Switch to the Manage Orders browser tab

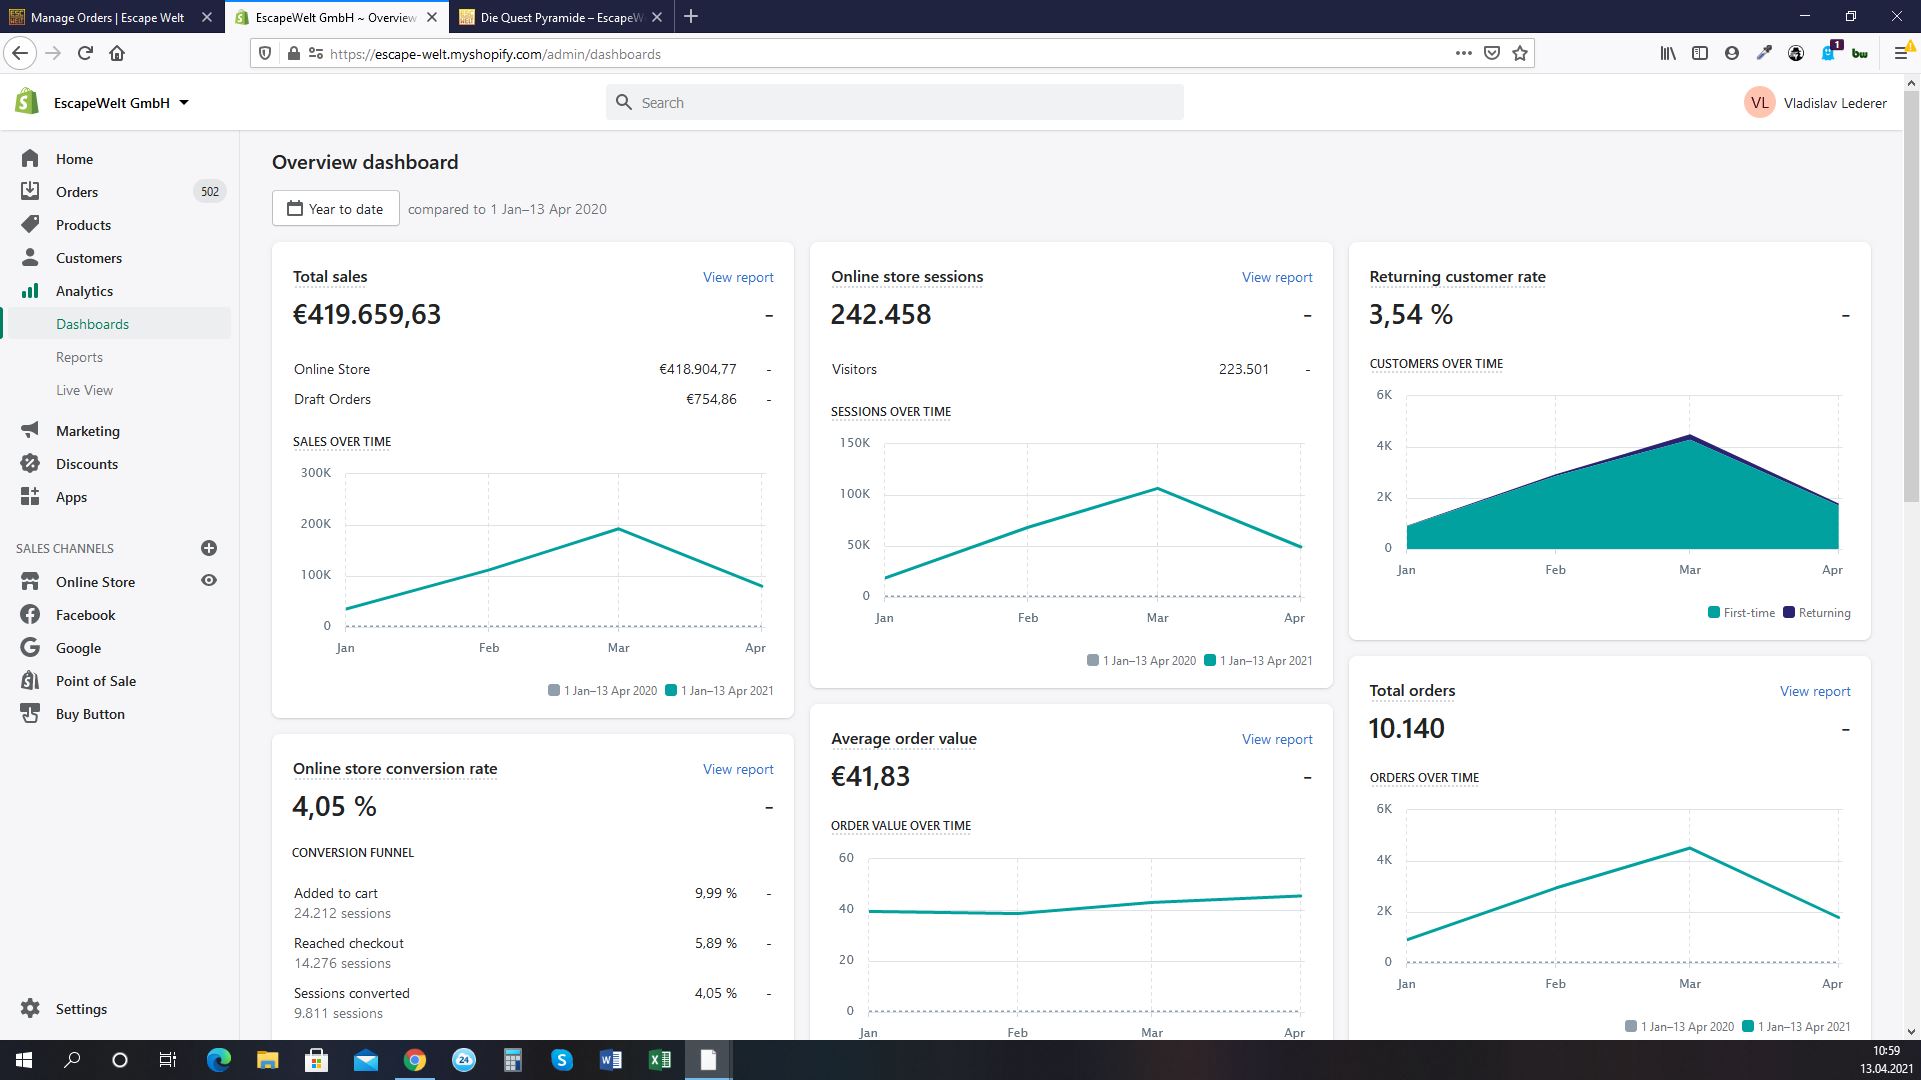click(107, 17)
